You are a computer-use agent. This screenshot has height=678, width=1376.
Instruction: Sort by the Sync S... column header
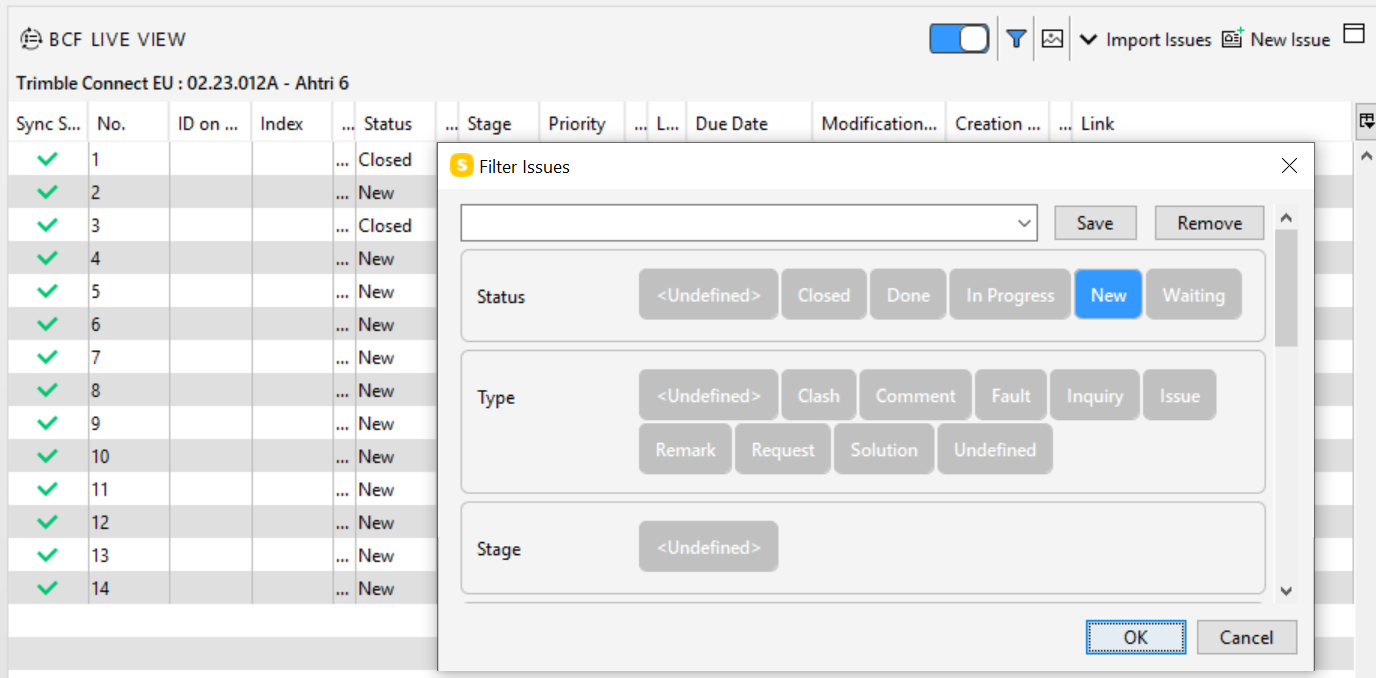48,124
